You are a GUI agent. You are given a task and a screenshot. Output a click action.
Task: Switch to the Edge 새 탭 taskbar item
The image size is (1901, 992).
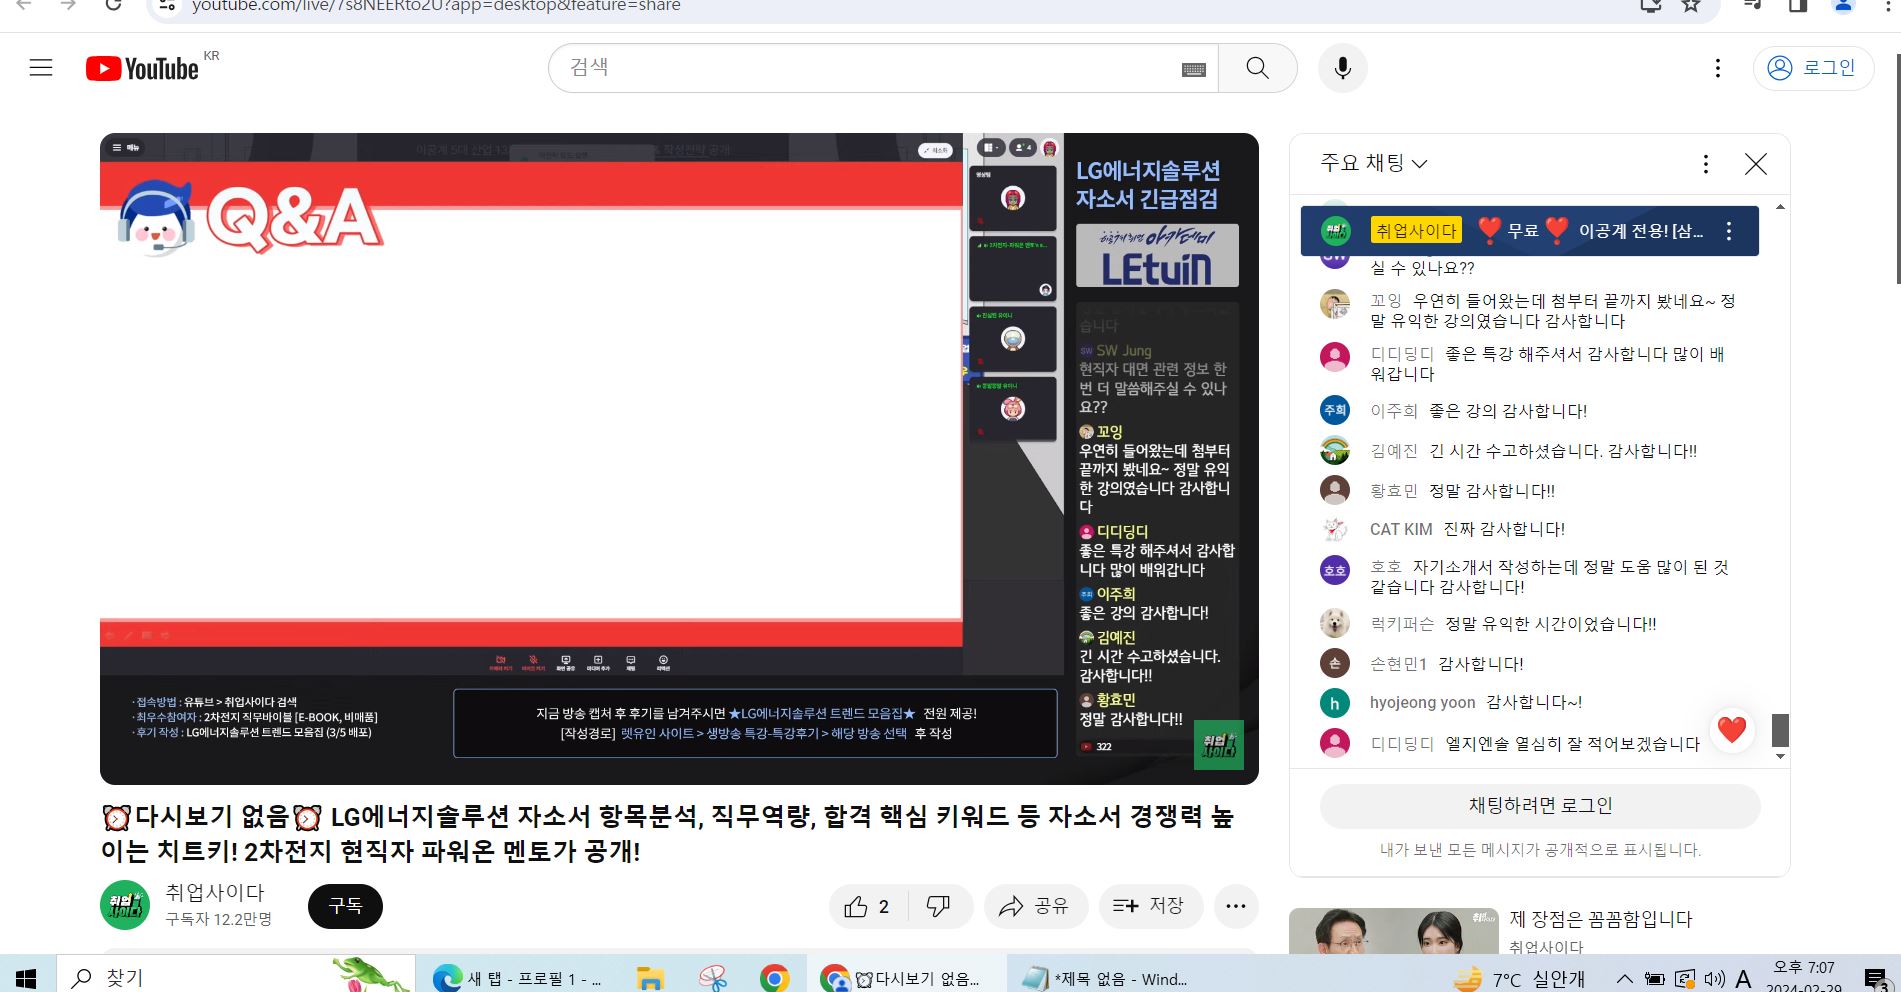tap(518, 978)
